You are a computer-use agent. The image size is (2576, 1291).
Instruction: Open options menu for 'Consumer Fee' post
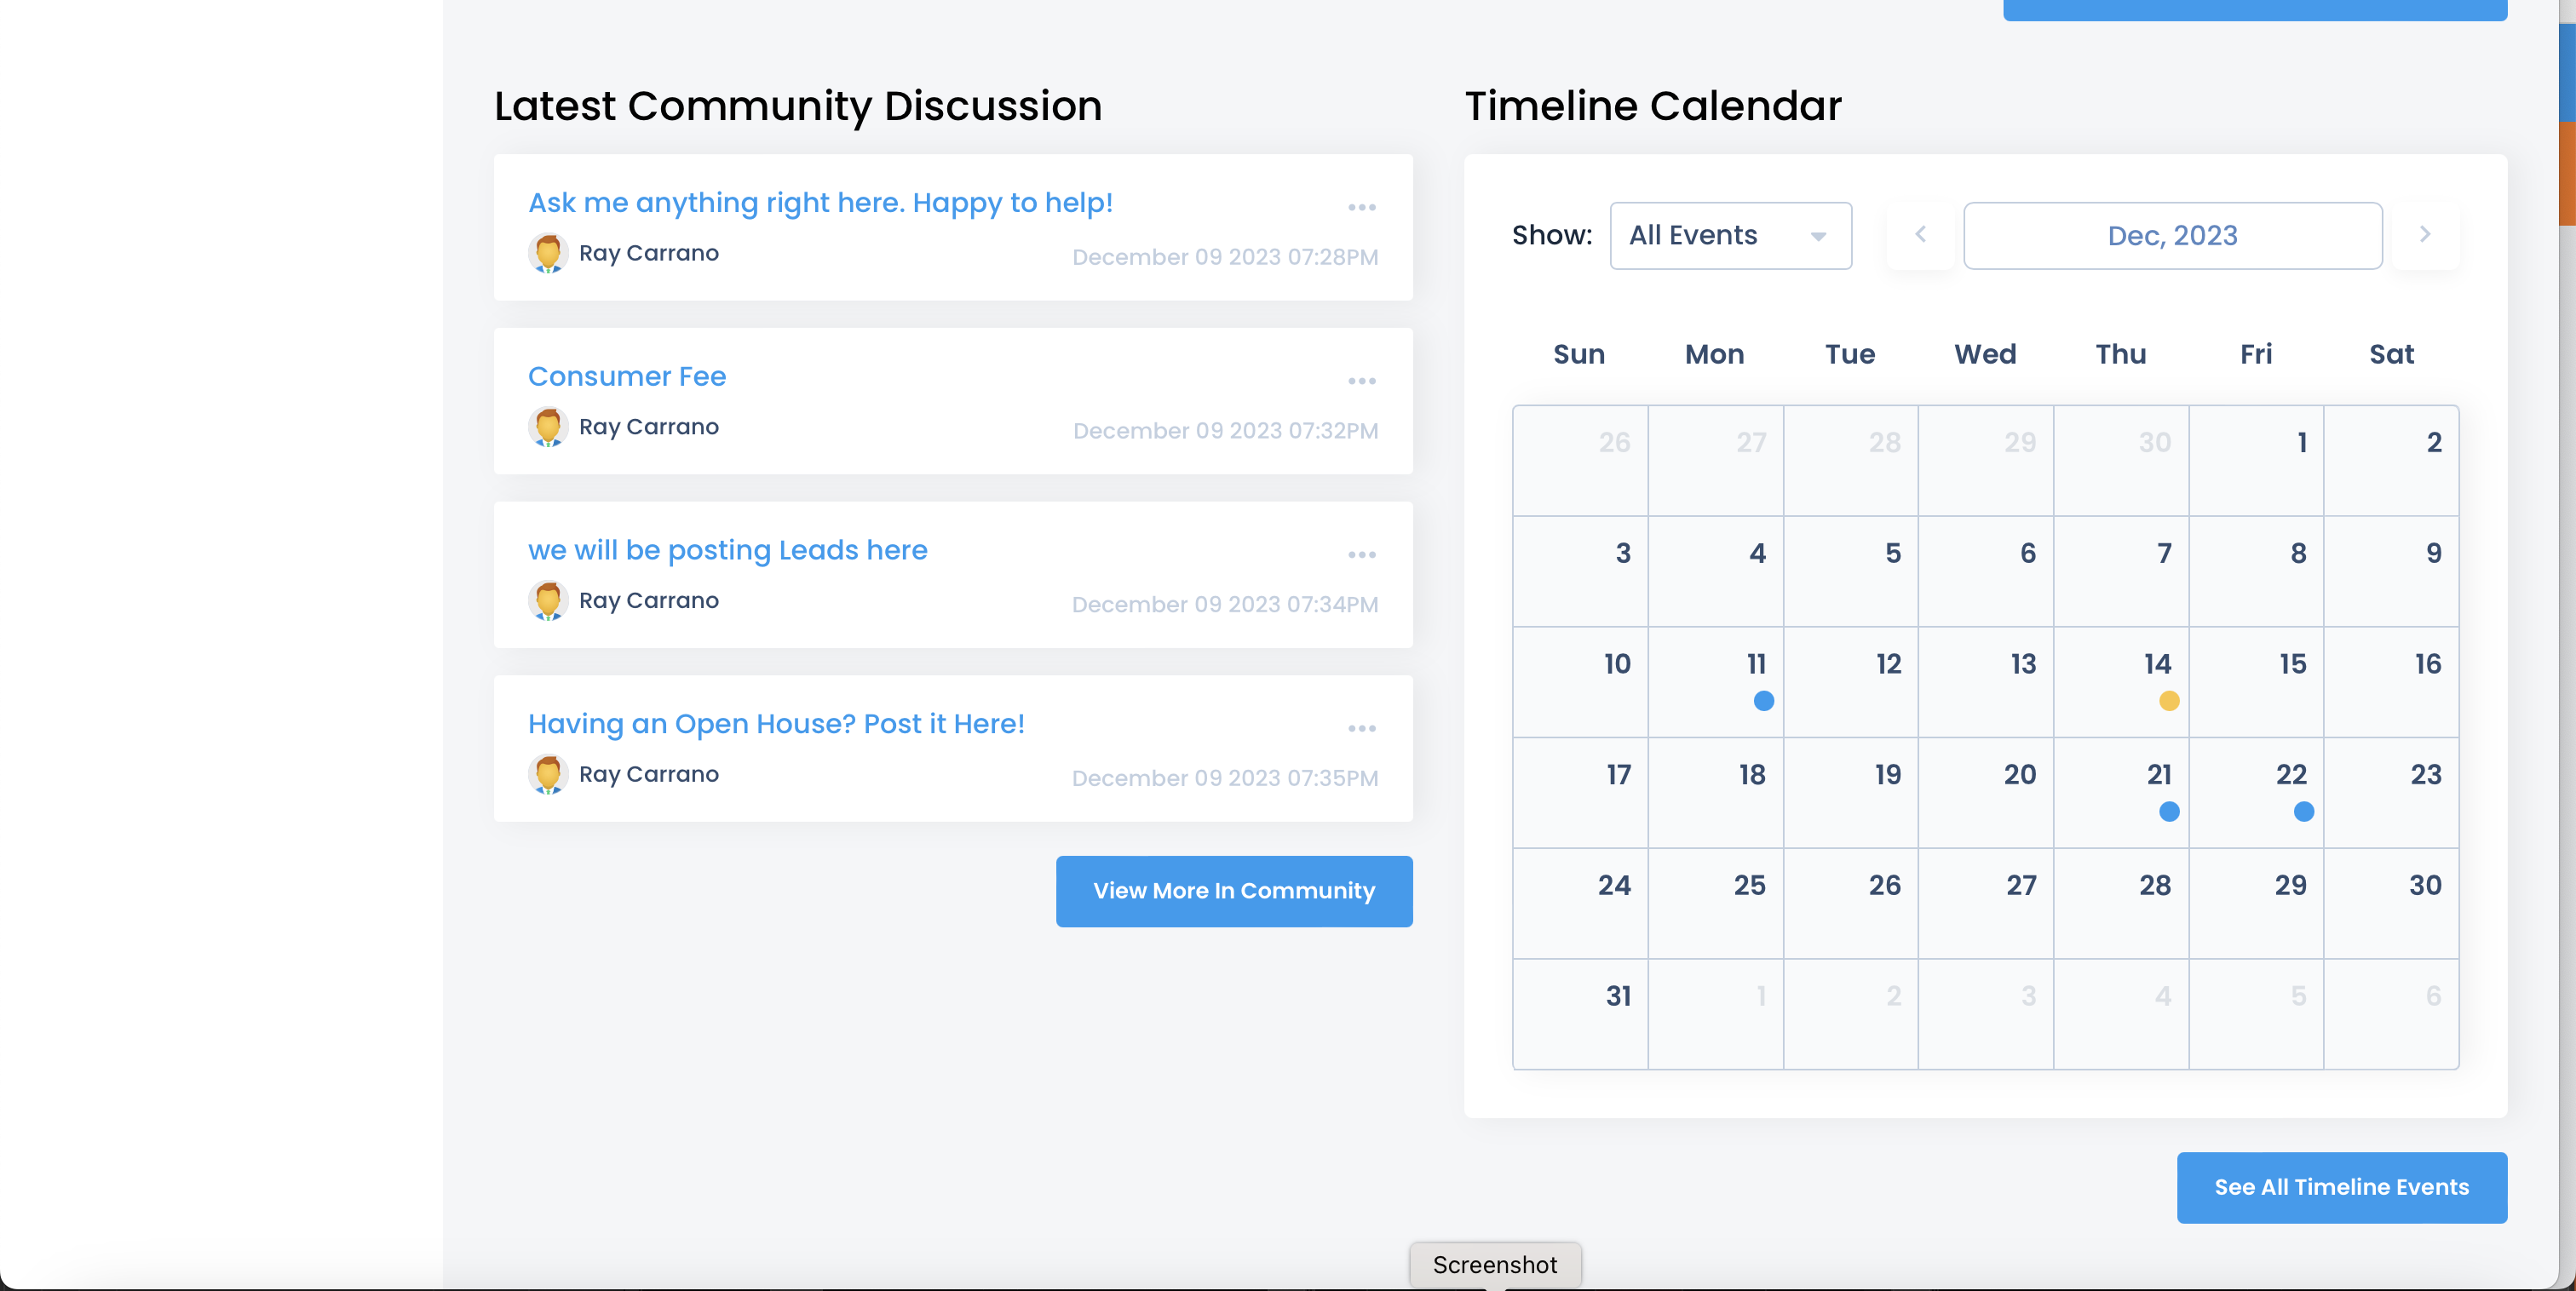tap(1361, 381)
